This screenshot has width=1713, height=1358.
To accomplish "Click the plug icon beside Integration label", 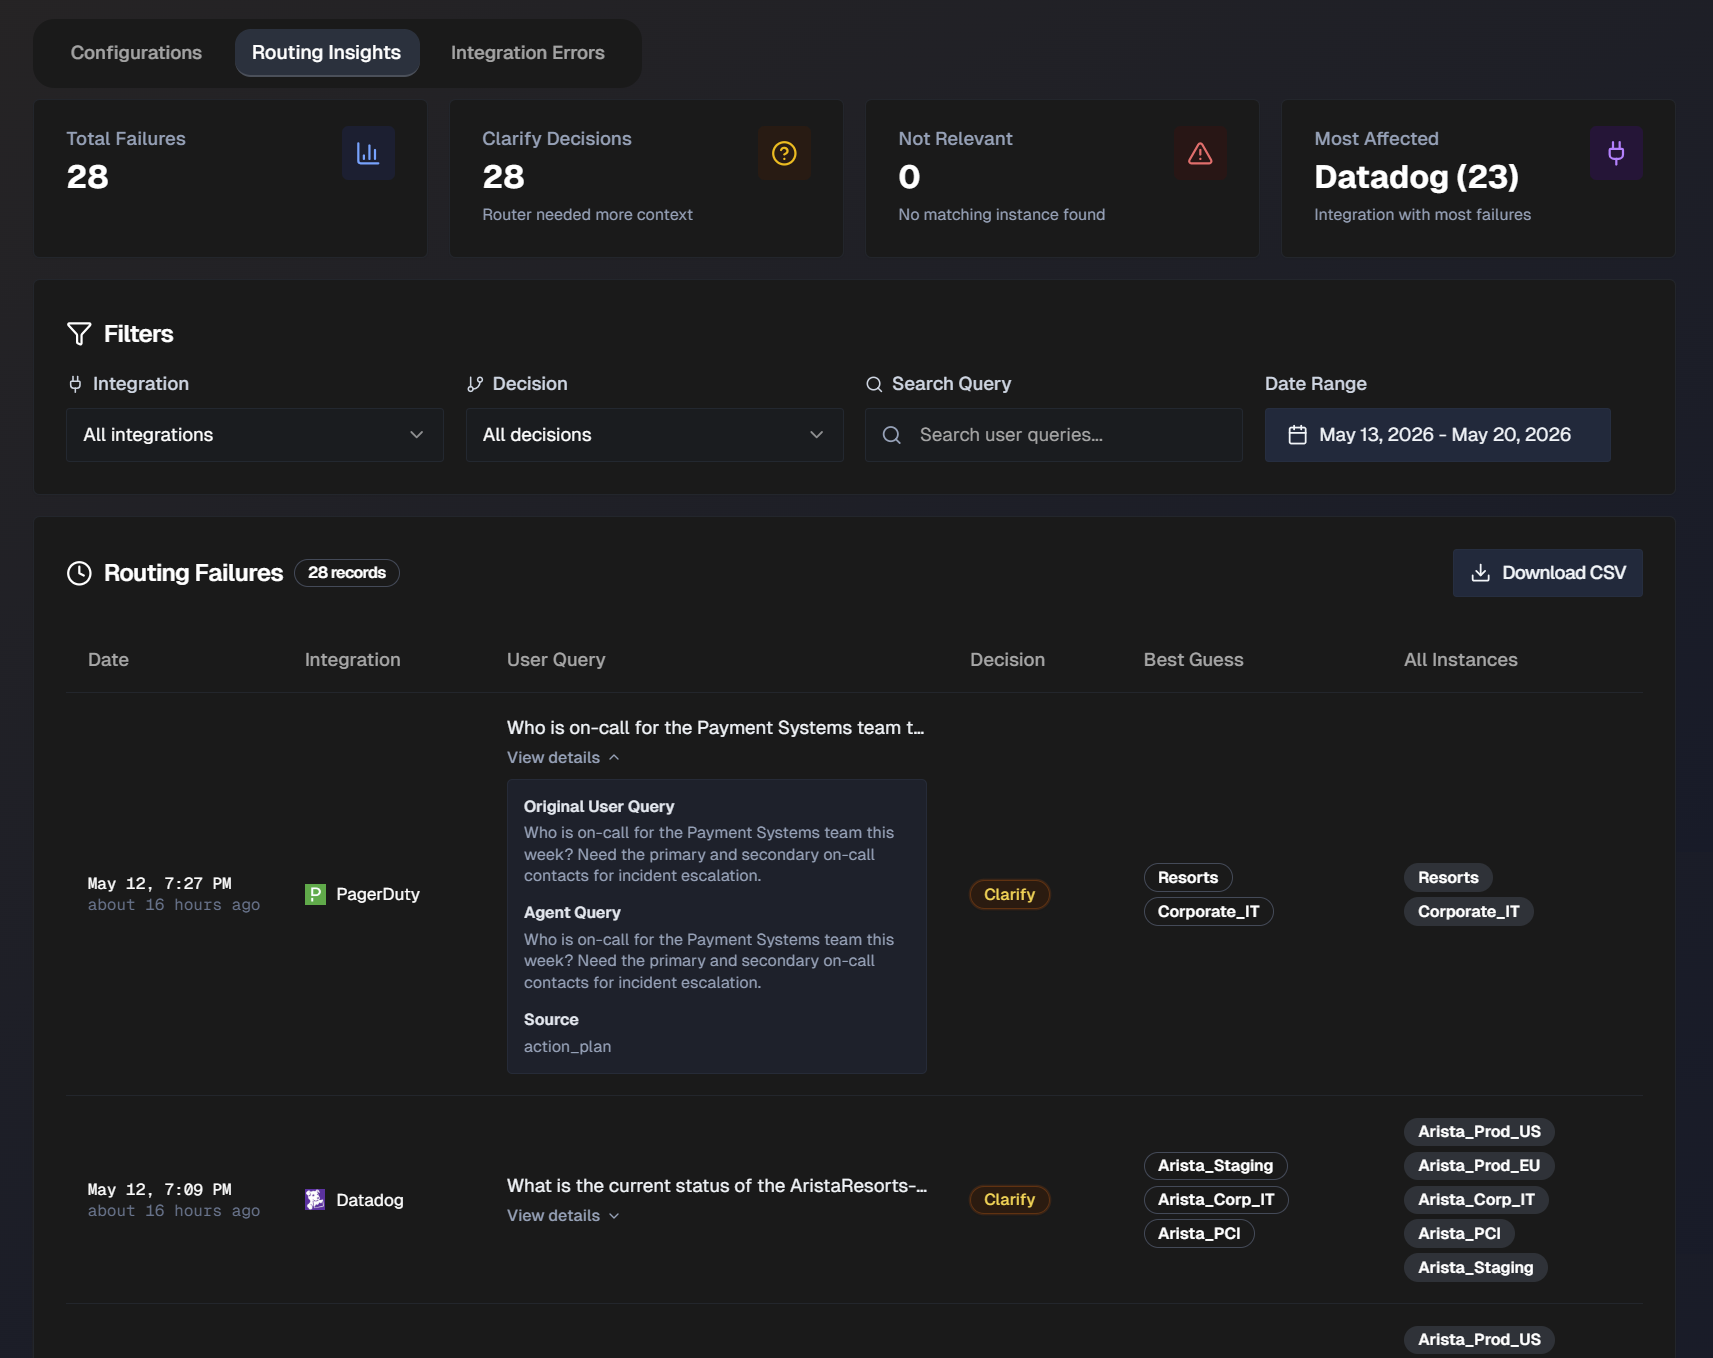I will (x=75, y=384).
